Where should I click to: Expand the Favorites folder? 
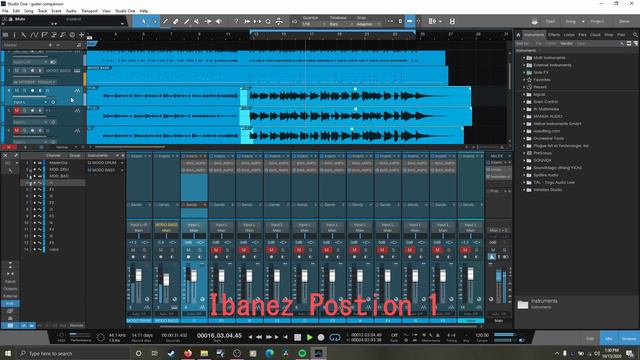pyautogui.click(x=524, y=80)
